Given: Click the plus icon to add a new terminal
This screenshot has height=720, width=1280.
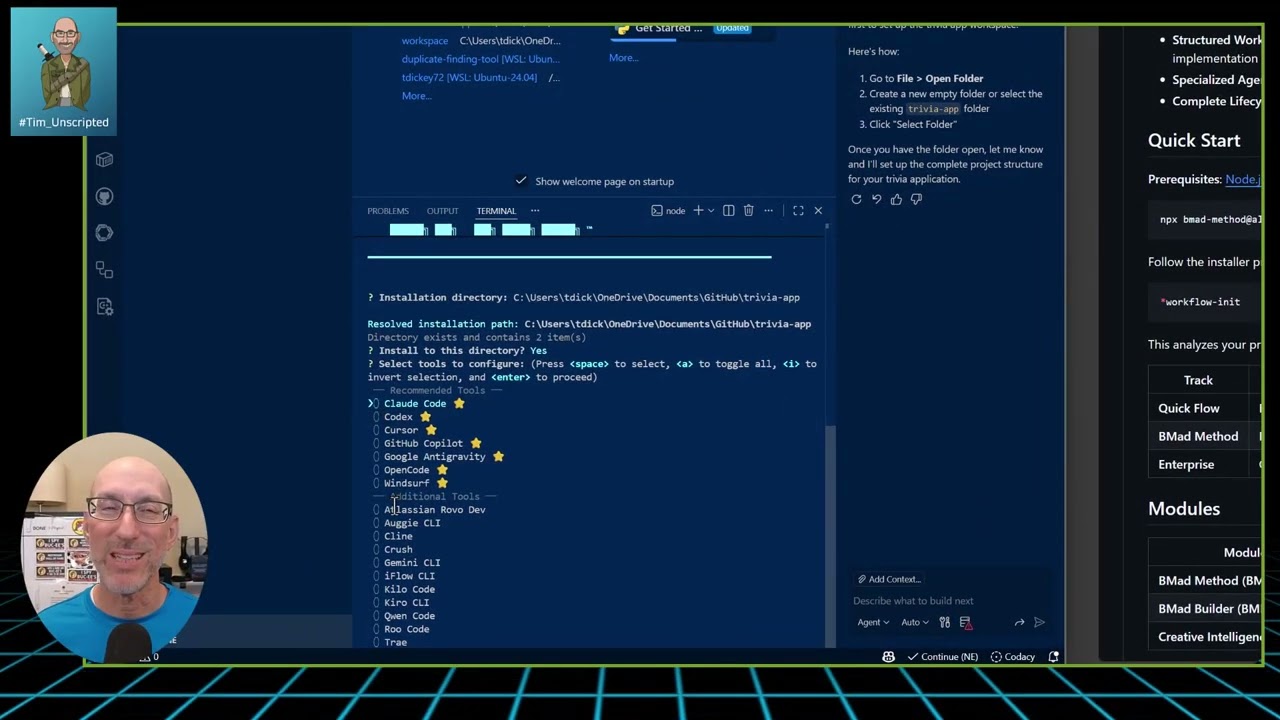Looking at the screenshot, I should pos(698,211).
